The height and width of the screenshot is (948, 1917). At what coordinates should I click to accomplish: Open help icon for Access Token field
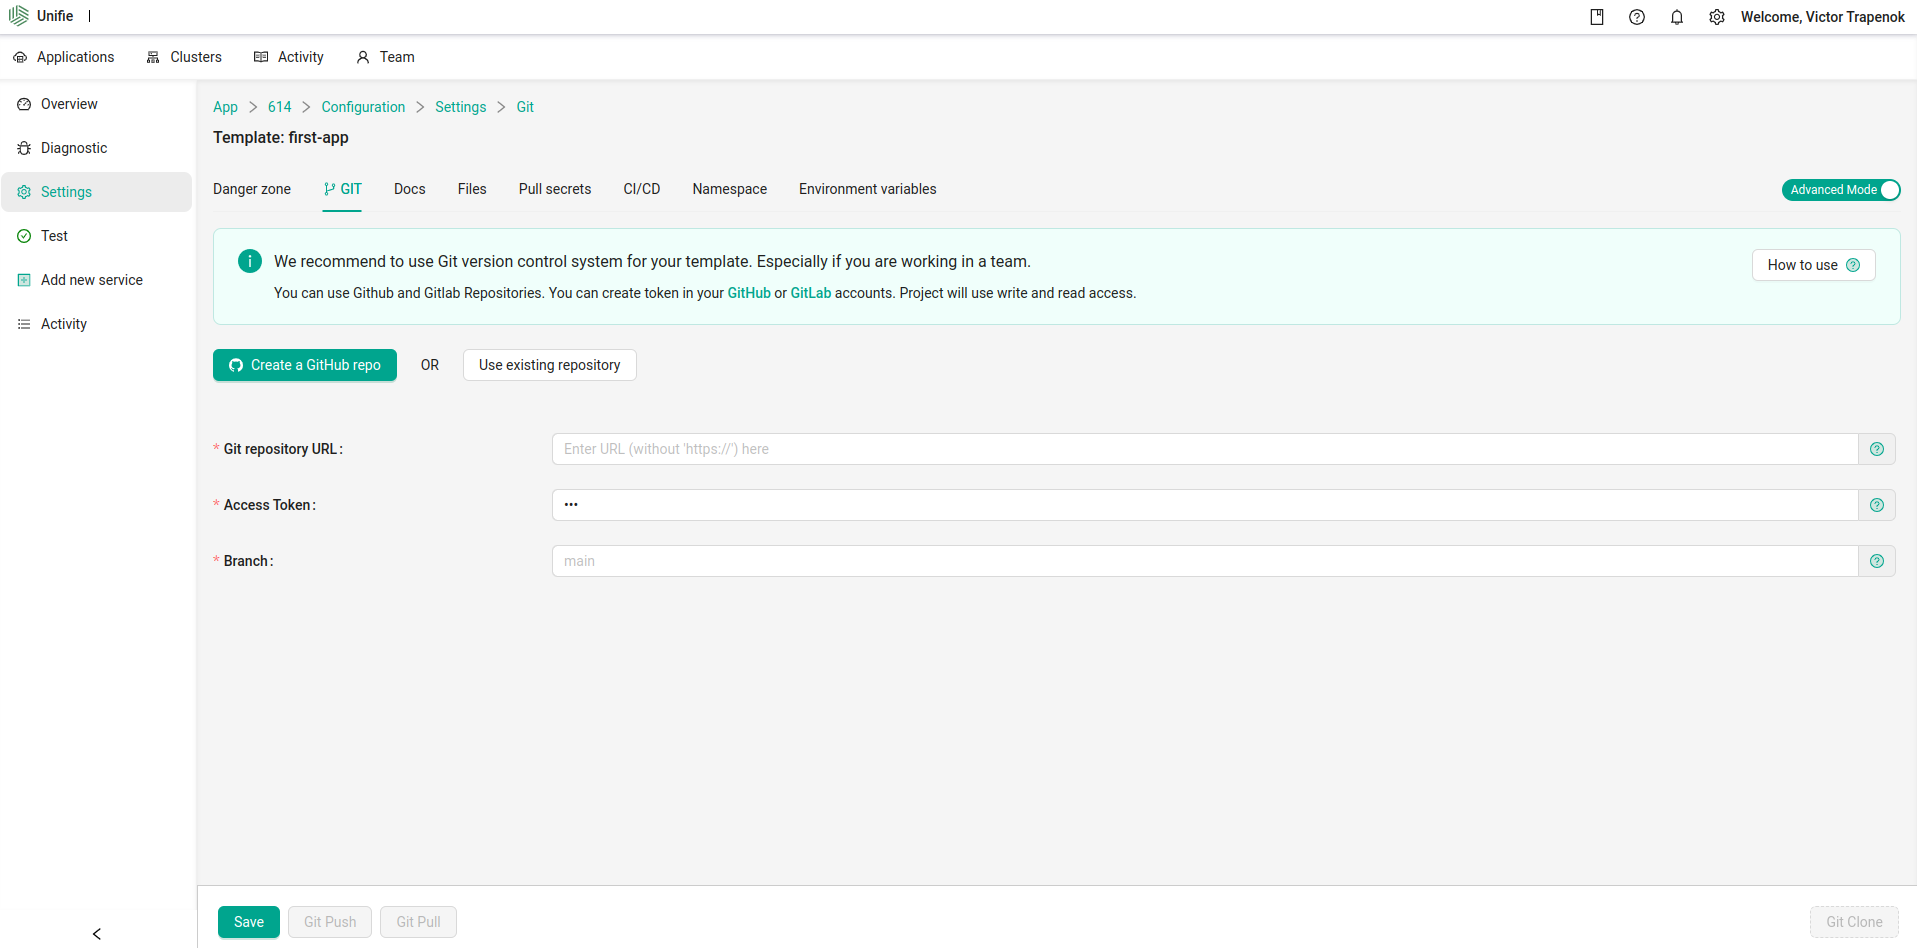(1877, 505)
